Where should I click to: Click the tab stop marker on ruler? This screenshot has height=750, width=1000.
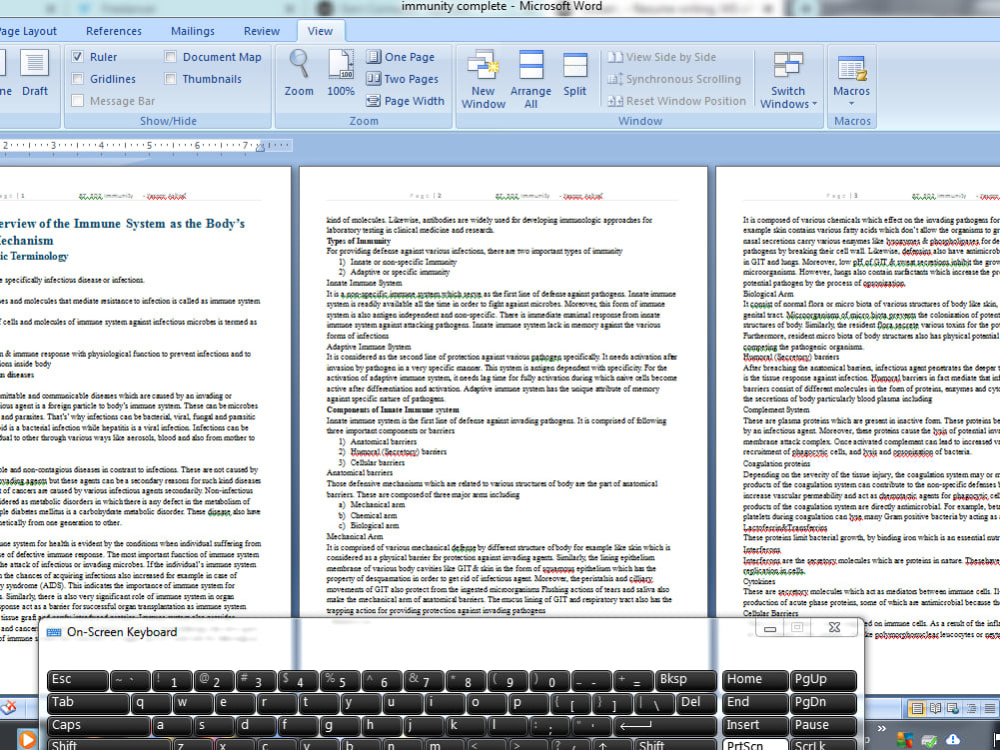(x=260, y=147)
